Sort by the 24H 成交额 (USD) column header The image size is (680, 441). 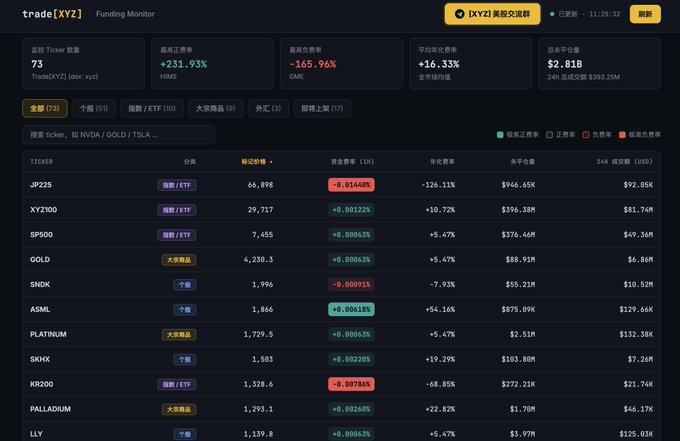pyautogui.click(x=624, y=162)
